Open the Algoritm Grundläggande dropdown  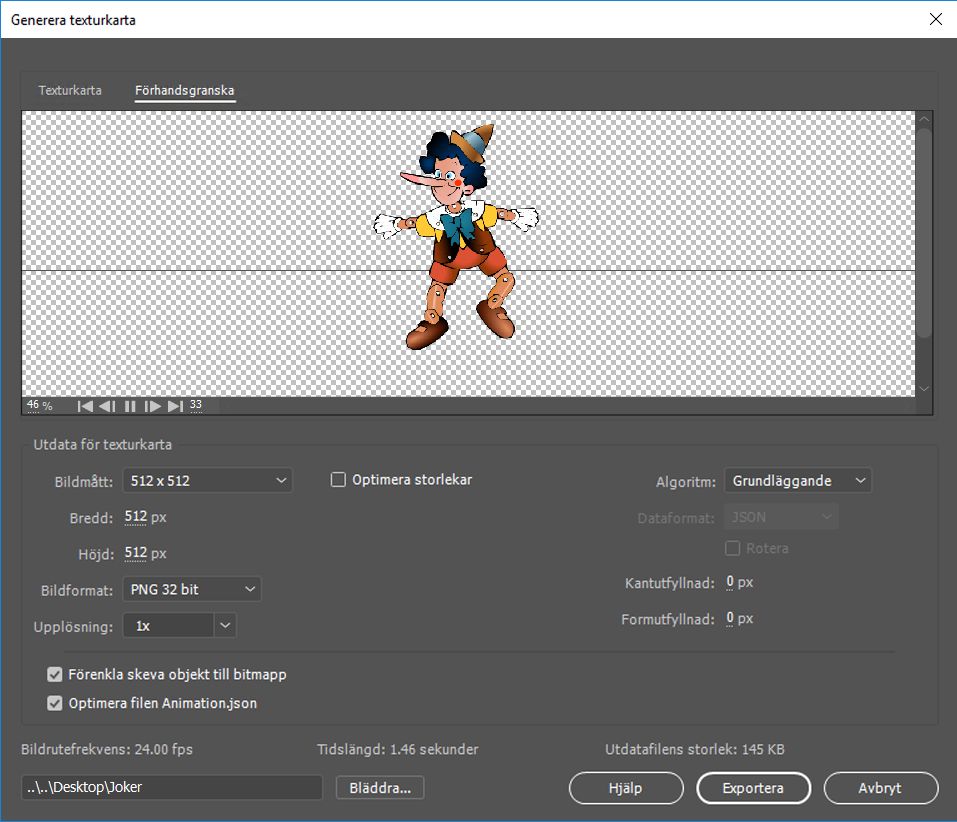point(797,481)
